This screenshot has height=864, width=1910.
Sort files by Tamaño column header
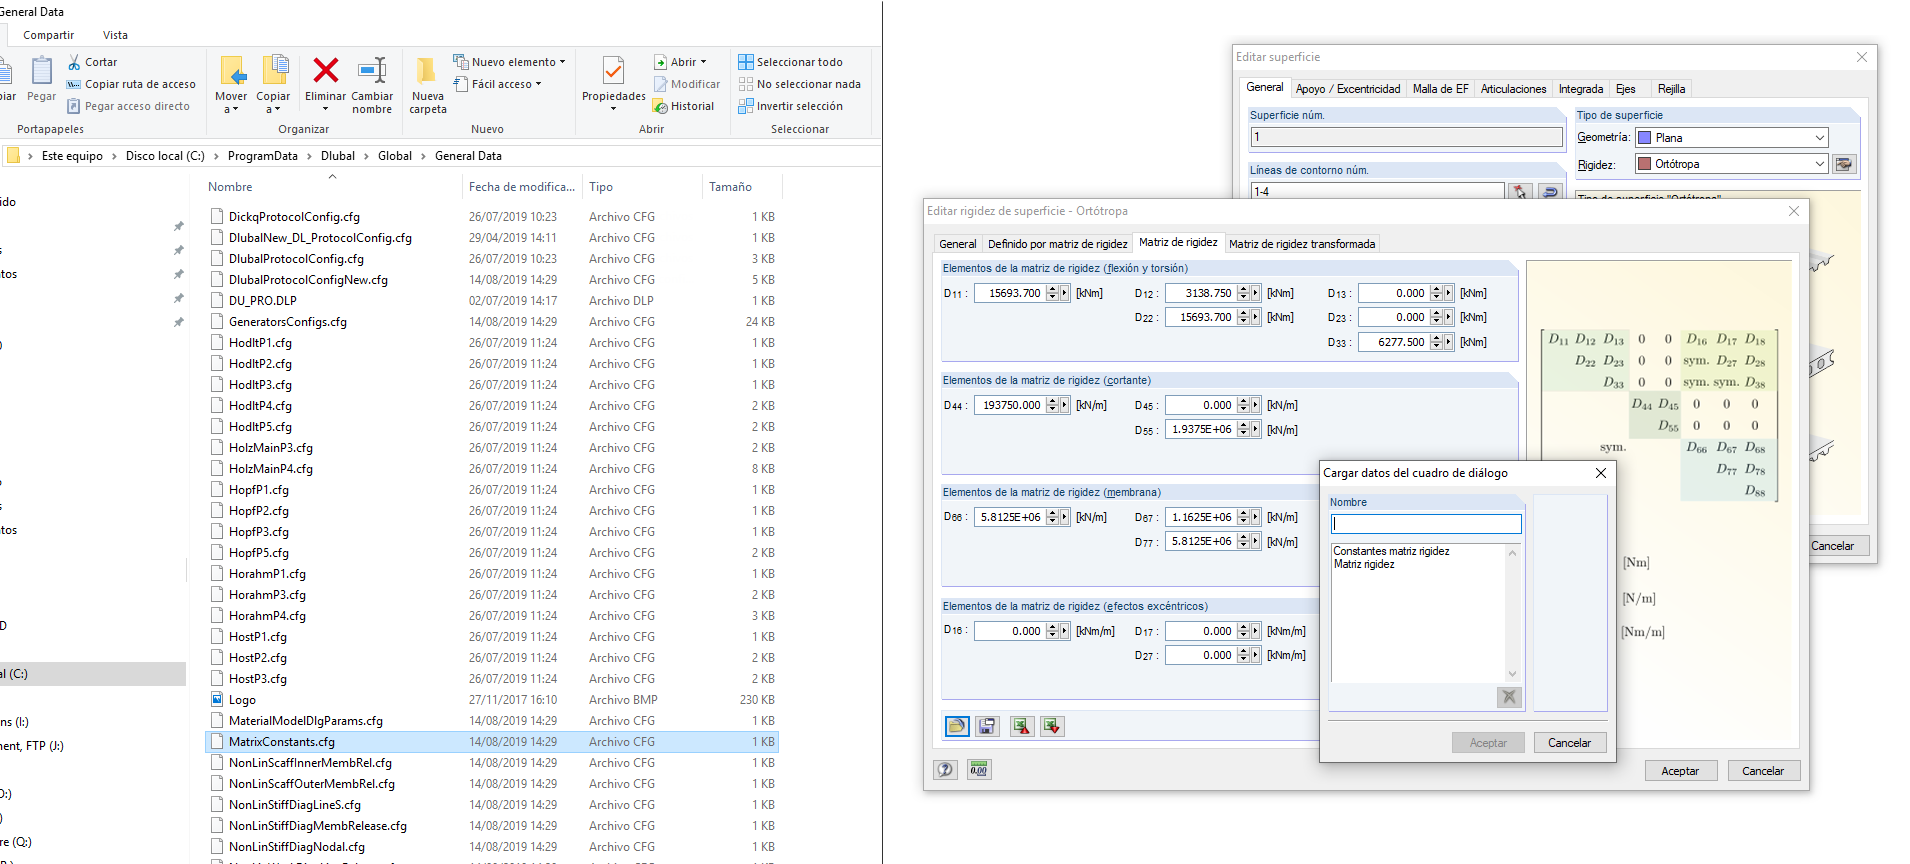click(x=730, y=187)
